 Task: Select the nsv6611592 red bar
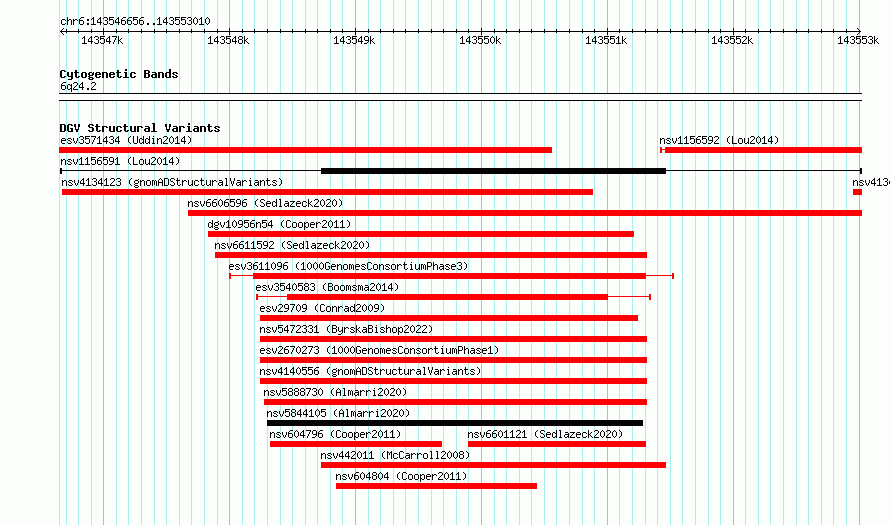431,255
